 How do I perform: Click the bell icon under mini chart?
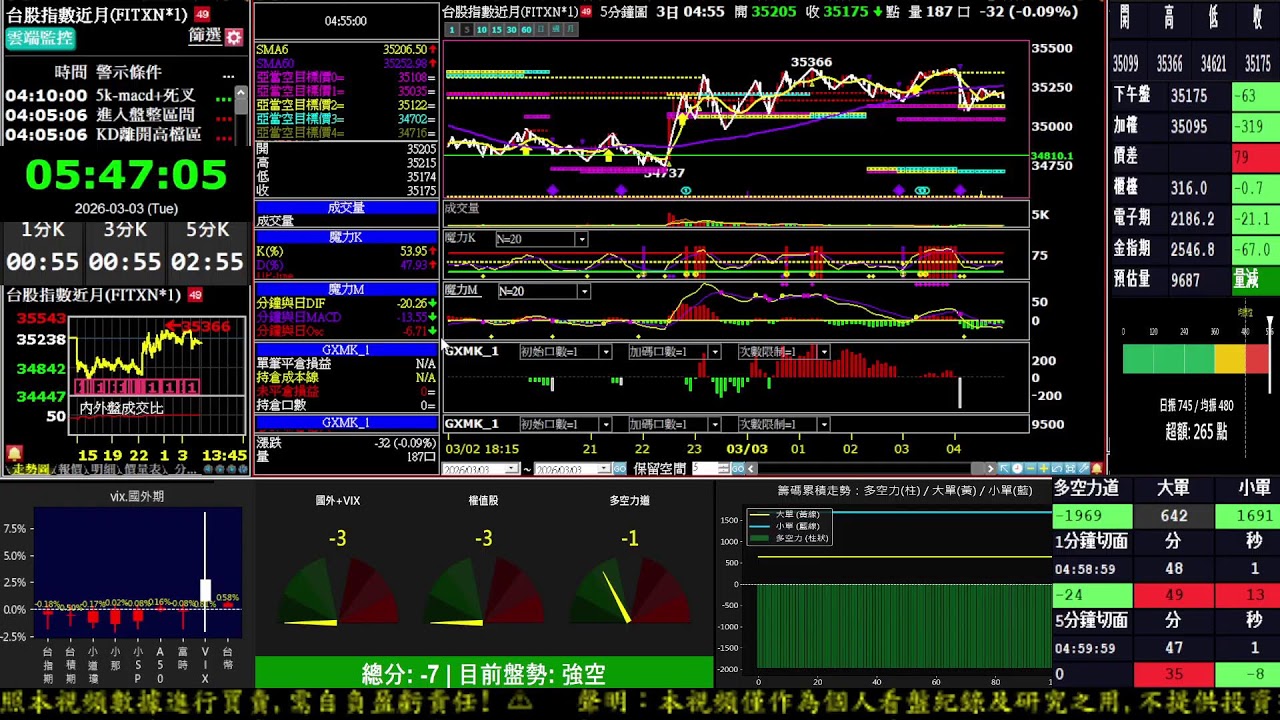click(14, 454)
